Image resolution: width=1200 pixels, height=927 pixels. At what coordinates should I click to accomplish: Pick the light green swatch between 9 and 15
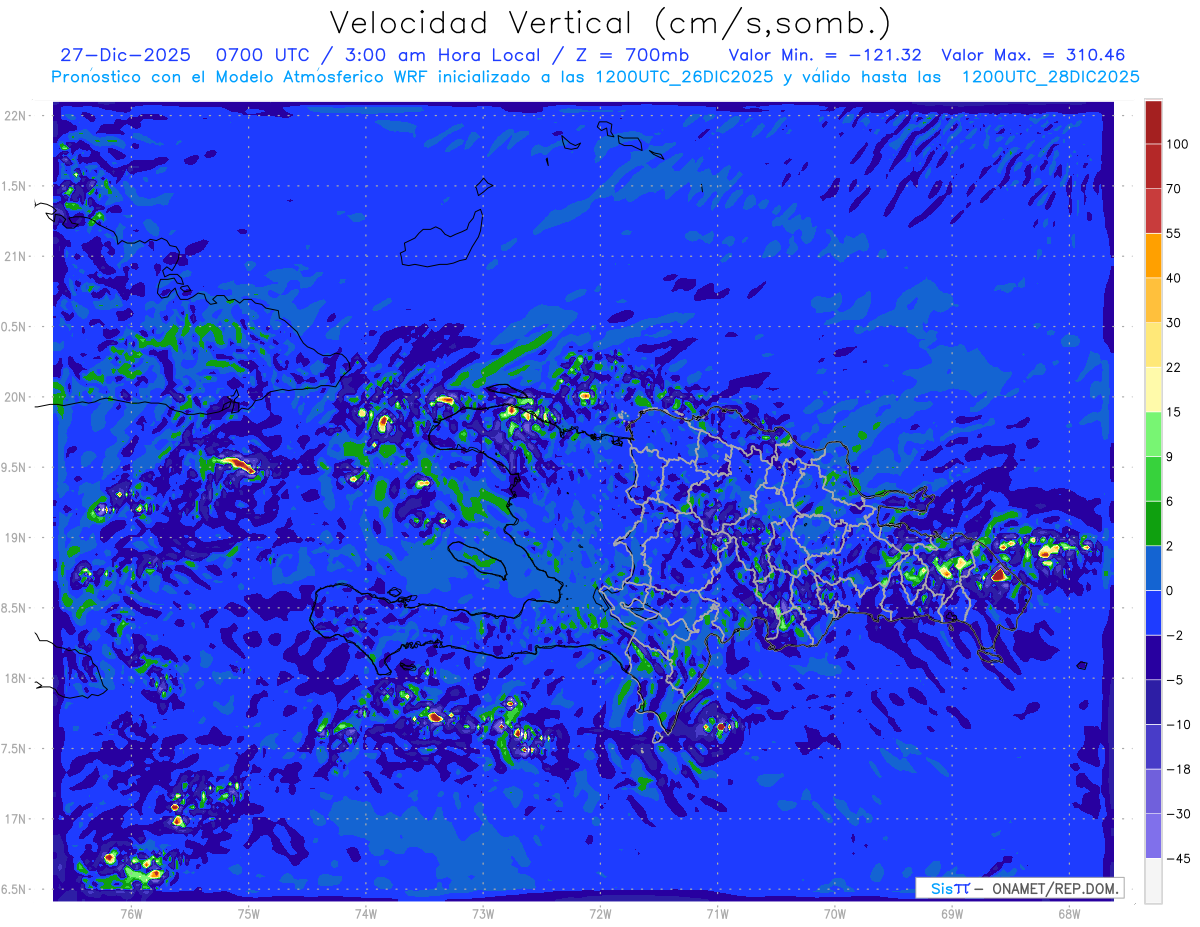(1153, 434)
